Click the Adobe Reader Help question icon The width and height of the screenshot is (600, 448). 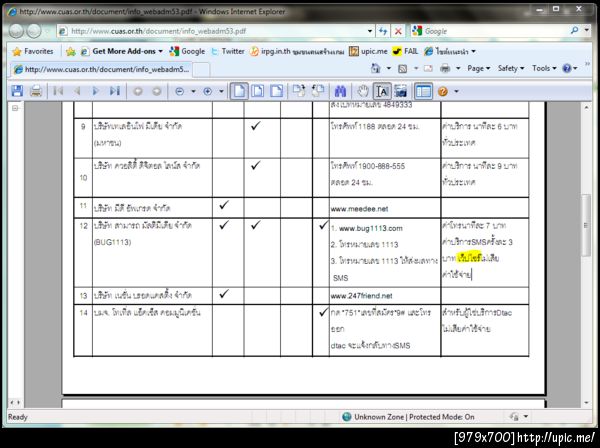tap(443, 91)
